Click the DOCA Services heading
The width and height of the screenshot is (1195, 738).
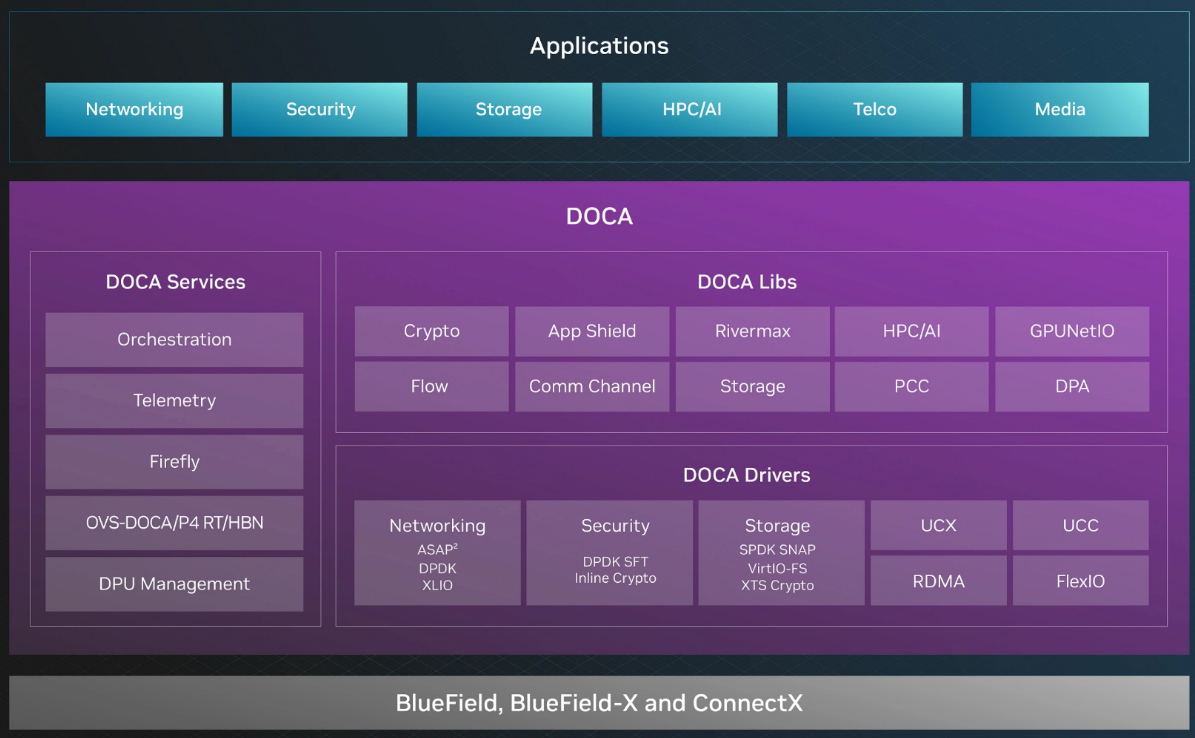pyautogui.click(x=175, y=282)
